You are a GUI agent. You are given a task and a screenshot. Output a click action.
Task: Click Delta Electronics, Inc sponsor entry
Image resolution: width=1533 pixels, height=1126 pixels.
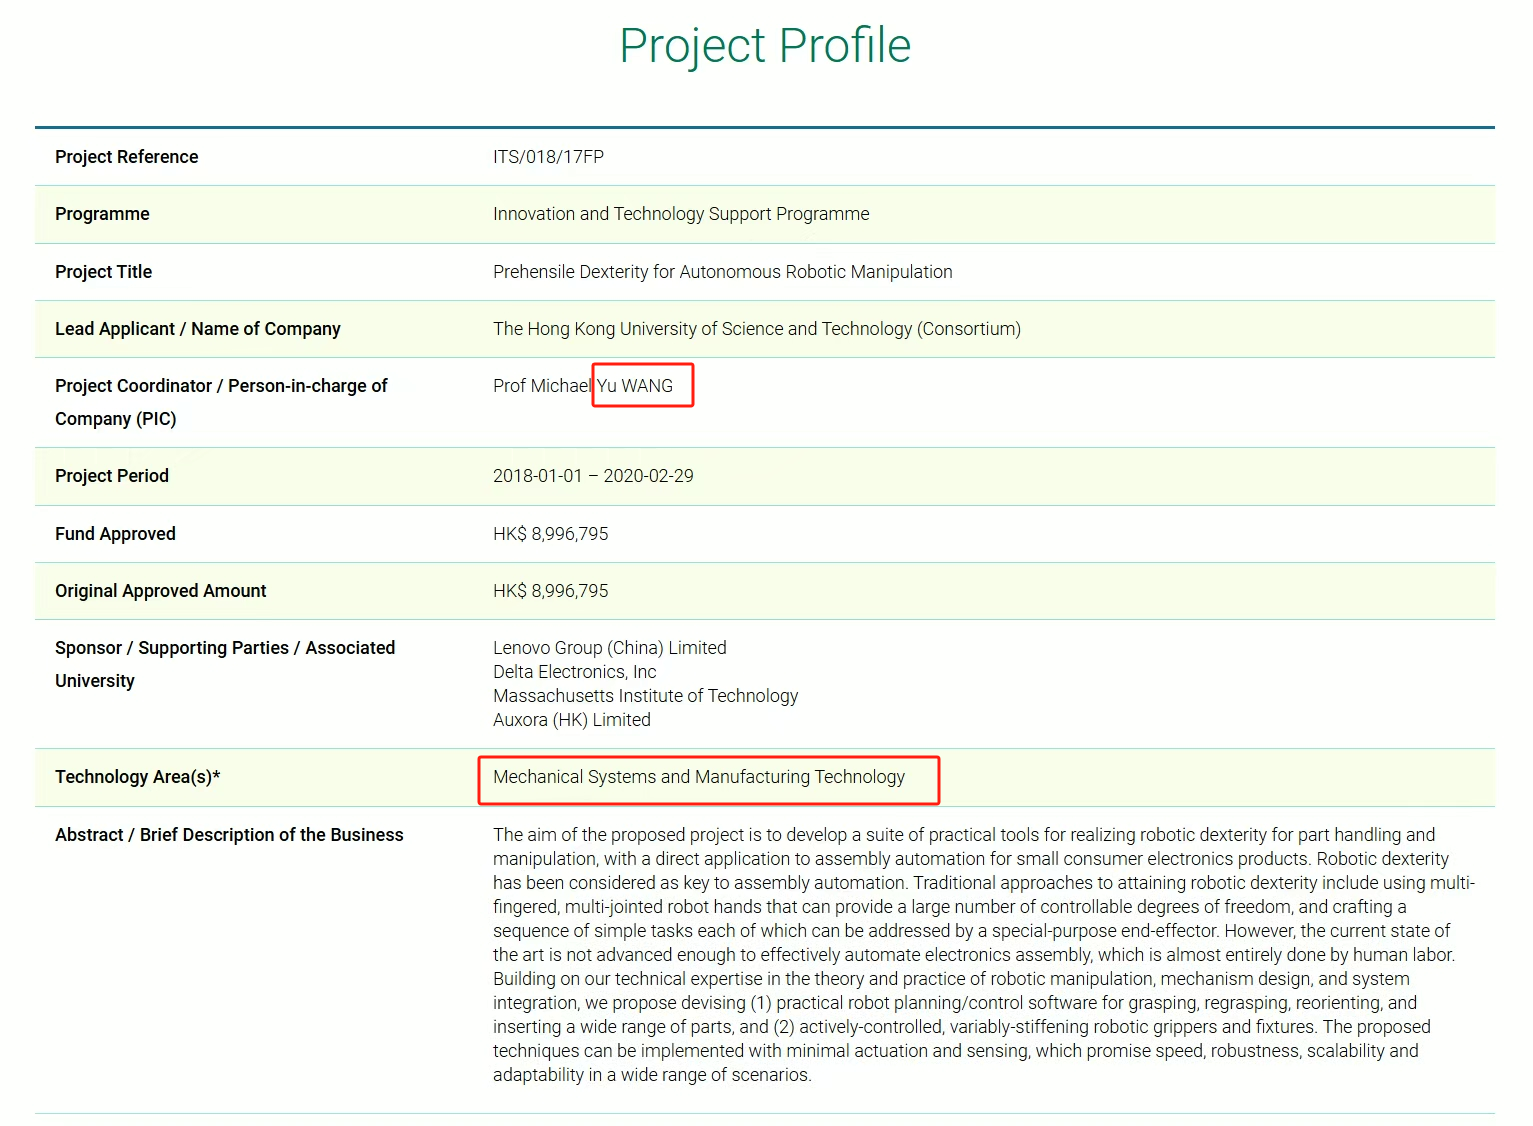pyautogui.click(x=574, y=672)
